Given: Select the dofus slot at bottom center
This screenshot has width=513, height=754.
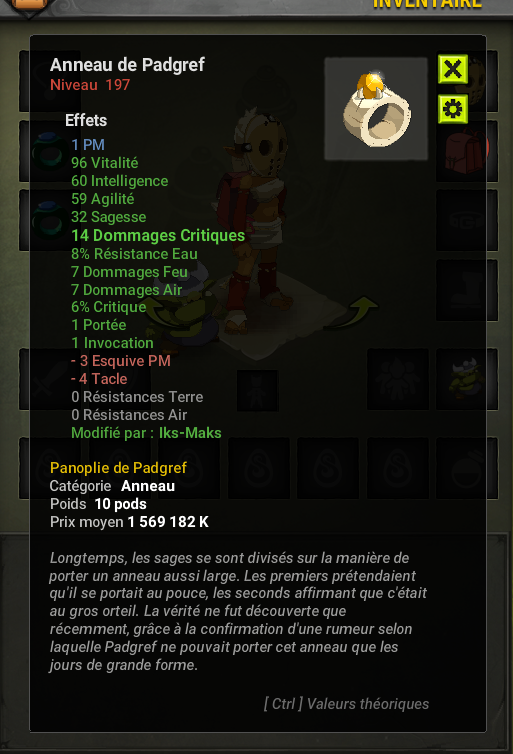Looking at the screenshot, I should click(259, 468).
